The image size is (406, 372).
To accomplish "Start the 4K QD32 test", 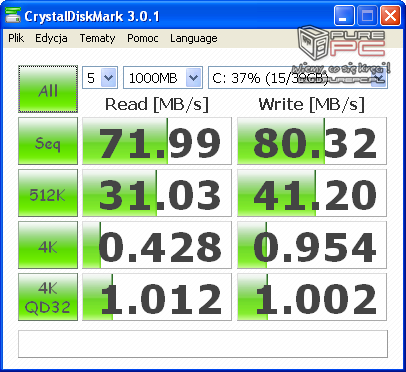I will coord(48,297).
